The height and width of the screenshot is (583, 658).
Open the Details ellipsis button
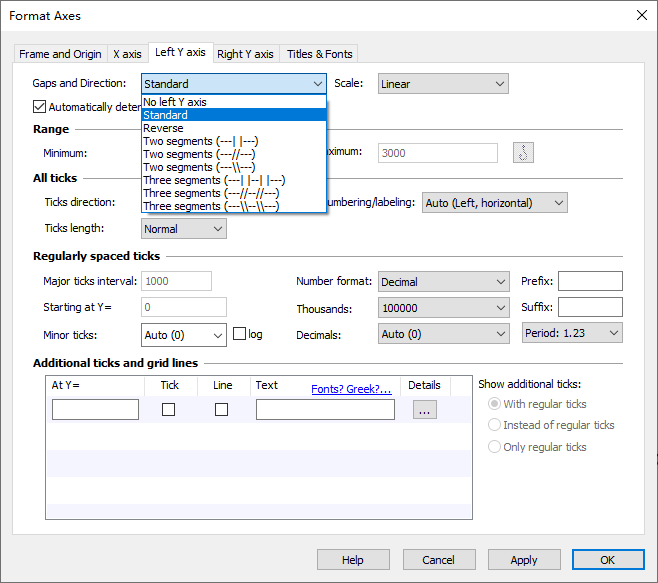[x=424, y=409]
